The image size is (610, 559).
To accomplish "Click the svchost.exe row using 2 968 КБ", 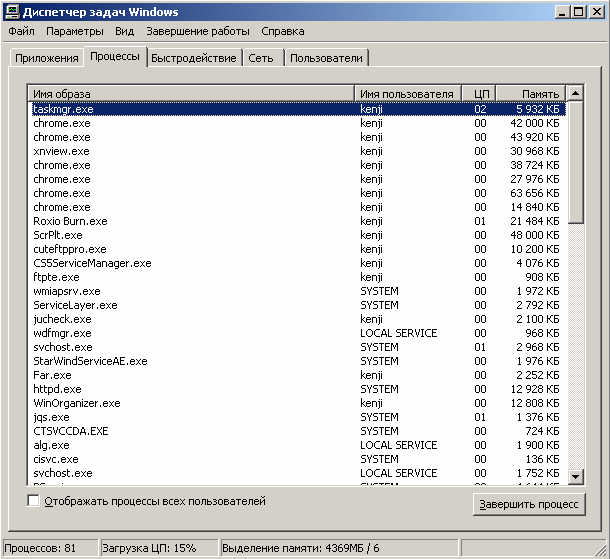I will 298,347.
